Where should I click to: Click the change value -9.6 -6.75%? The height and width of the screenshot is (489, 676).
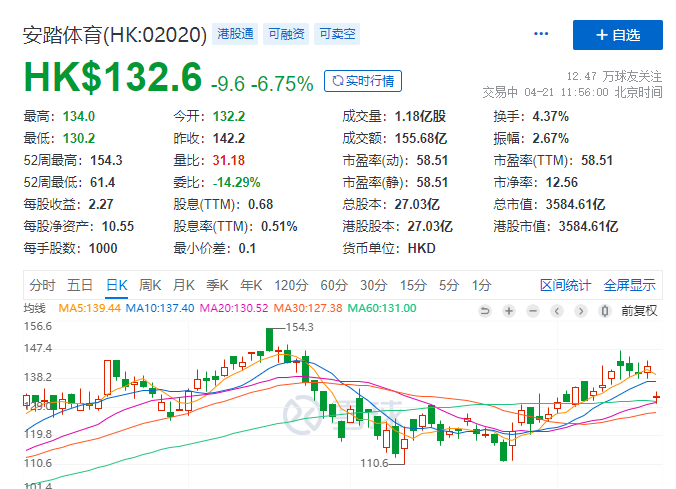tap(262, 84)
